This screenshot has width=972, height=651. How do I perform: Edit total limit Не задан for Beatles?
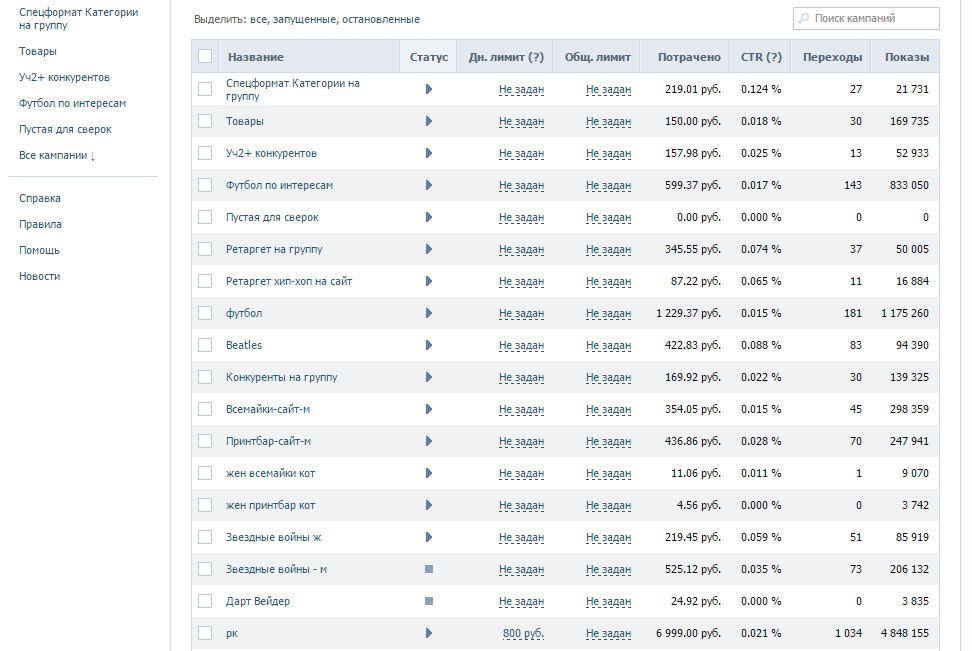tap(608, 345)
